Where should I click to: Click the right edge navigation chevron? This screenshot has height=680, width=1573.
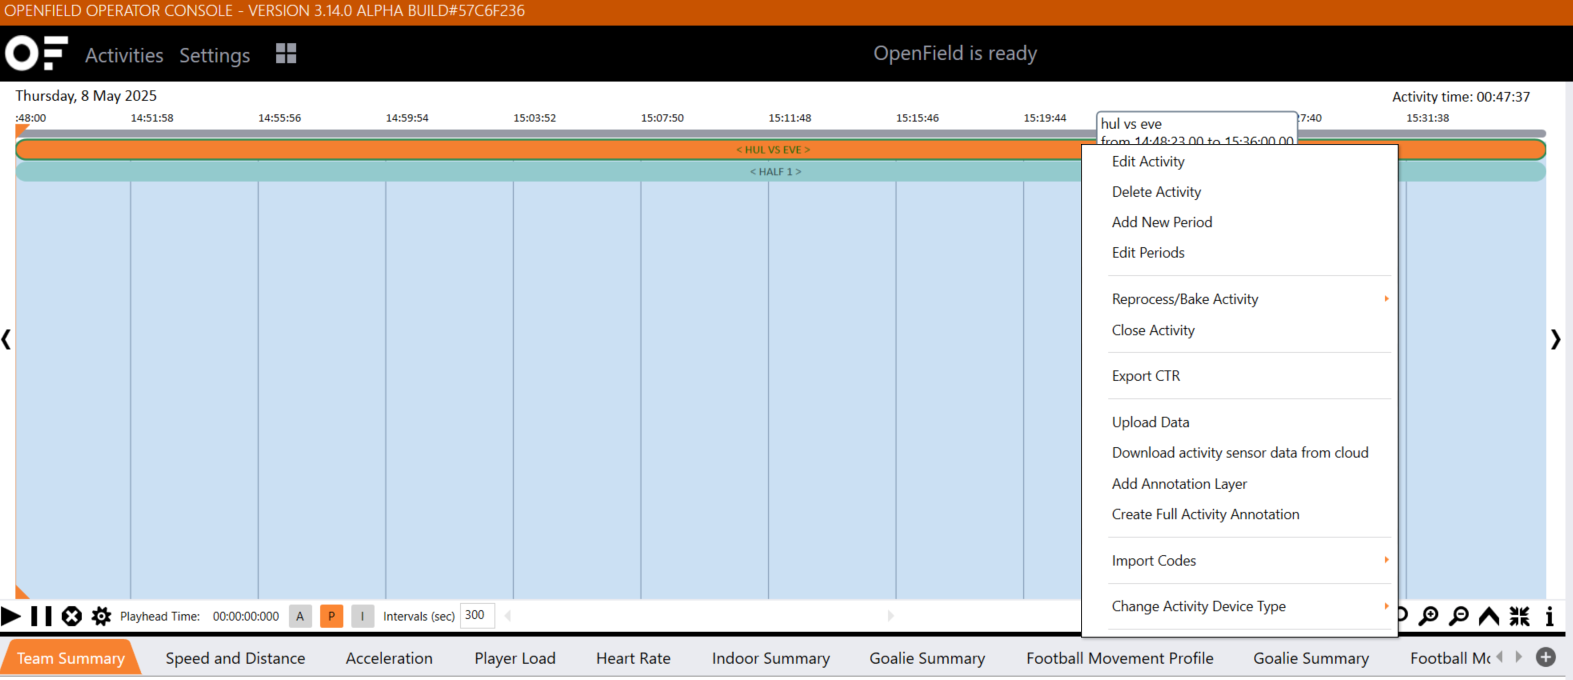pos(1555,339)
